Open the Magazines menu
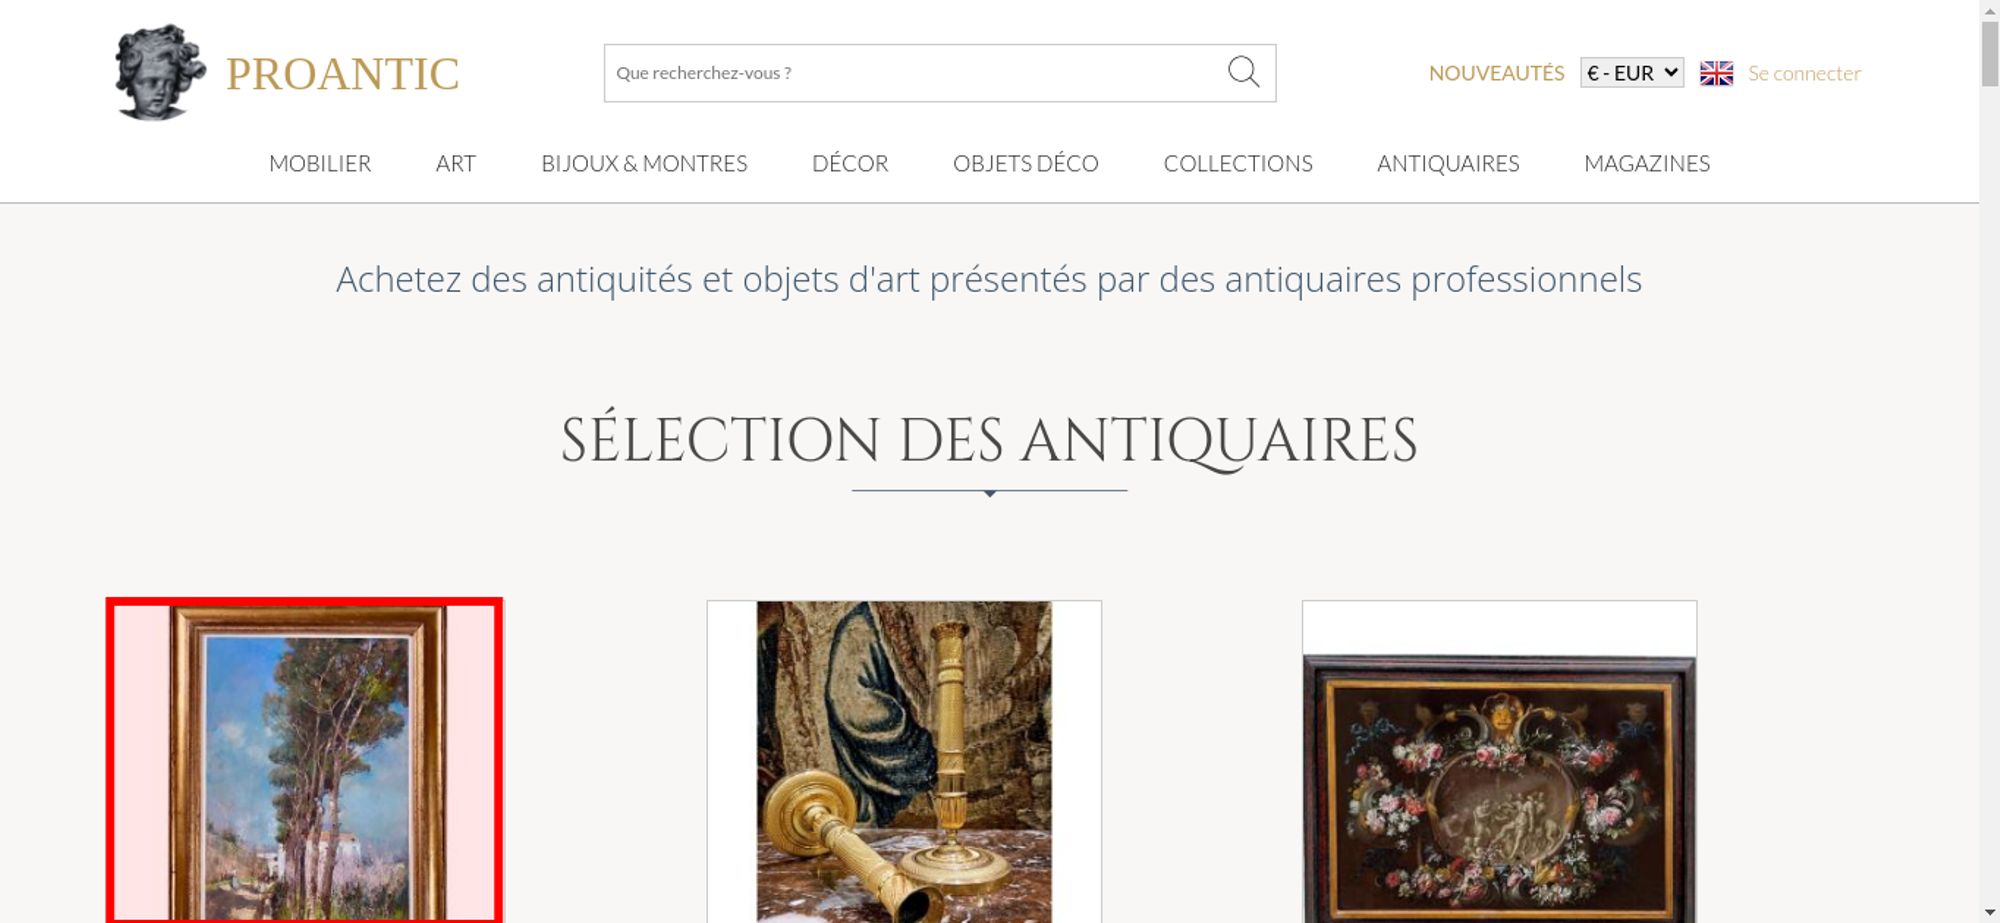 1647,163
